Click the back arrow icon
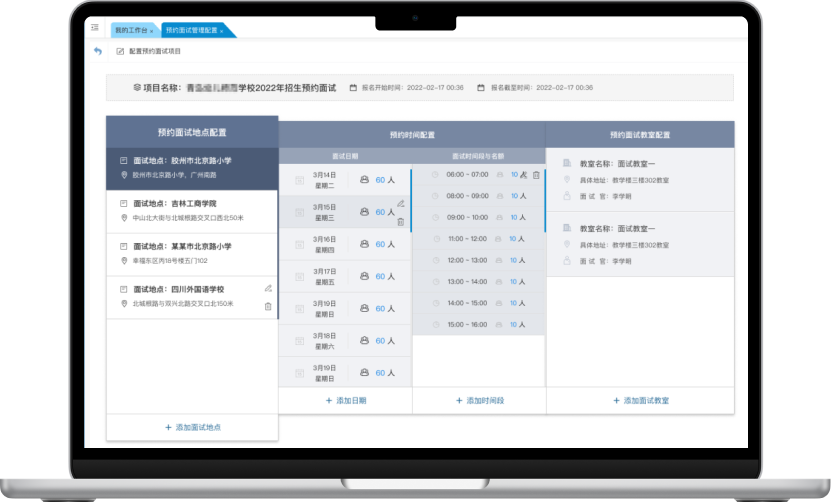The image size is (832, 502). (x=97, y=51)
